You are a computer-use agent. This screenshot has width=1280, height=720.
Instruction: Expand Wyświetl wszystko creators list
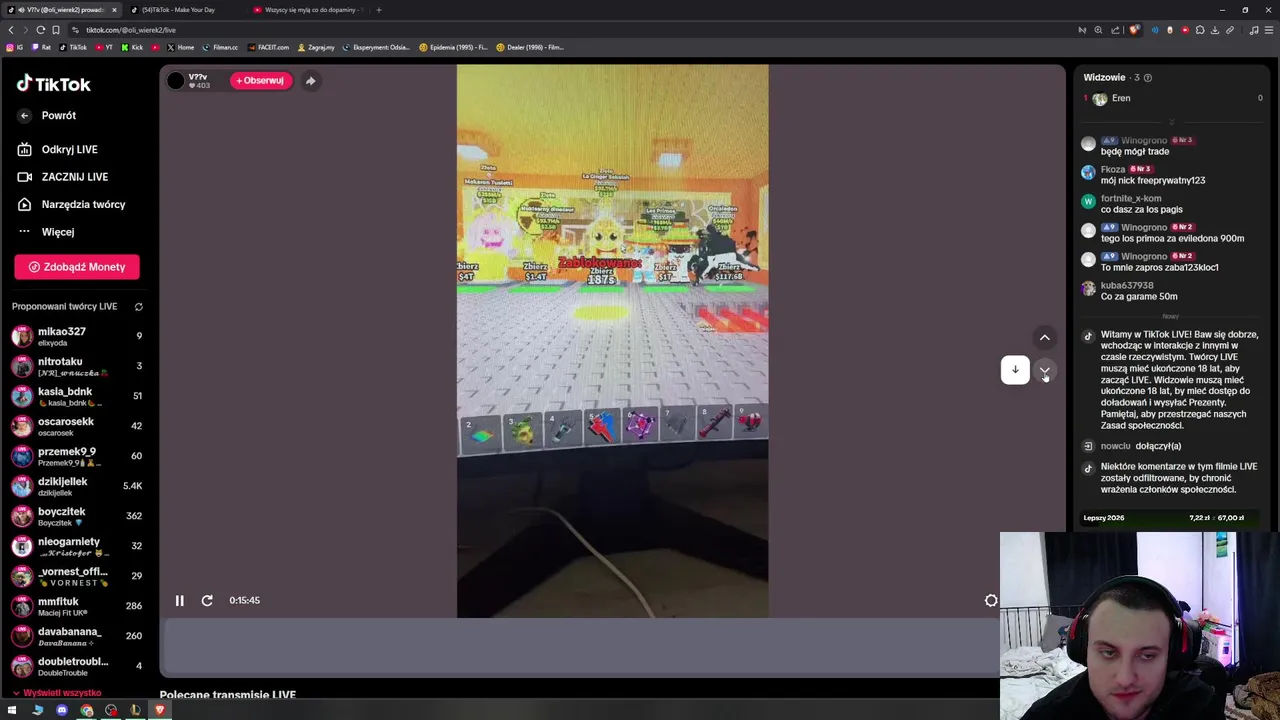click(57, 693)
